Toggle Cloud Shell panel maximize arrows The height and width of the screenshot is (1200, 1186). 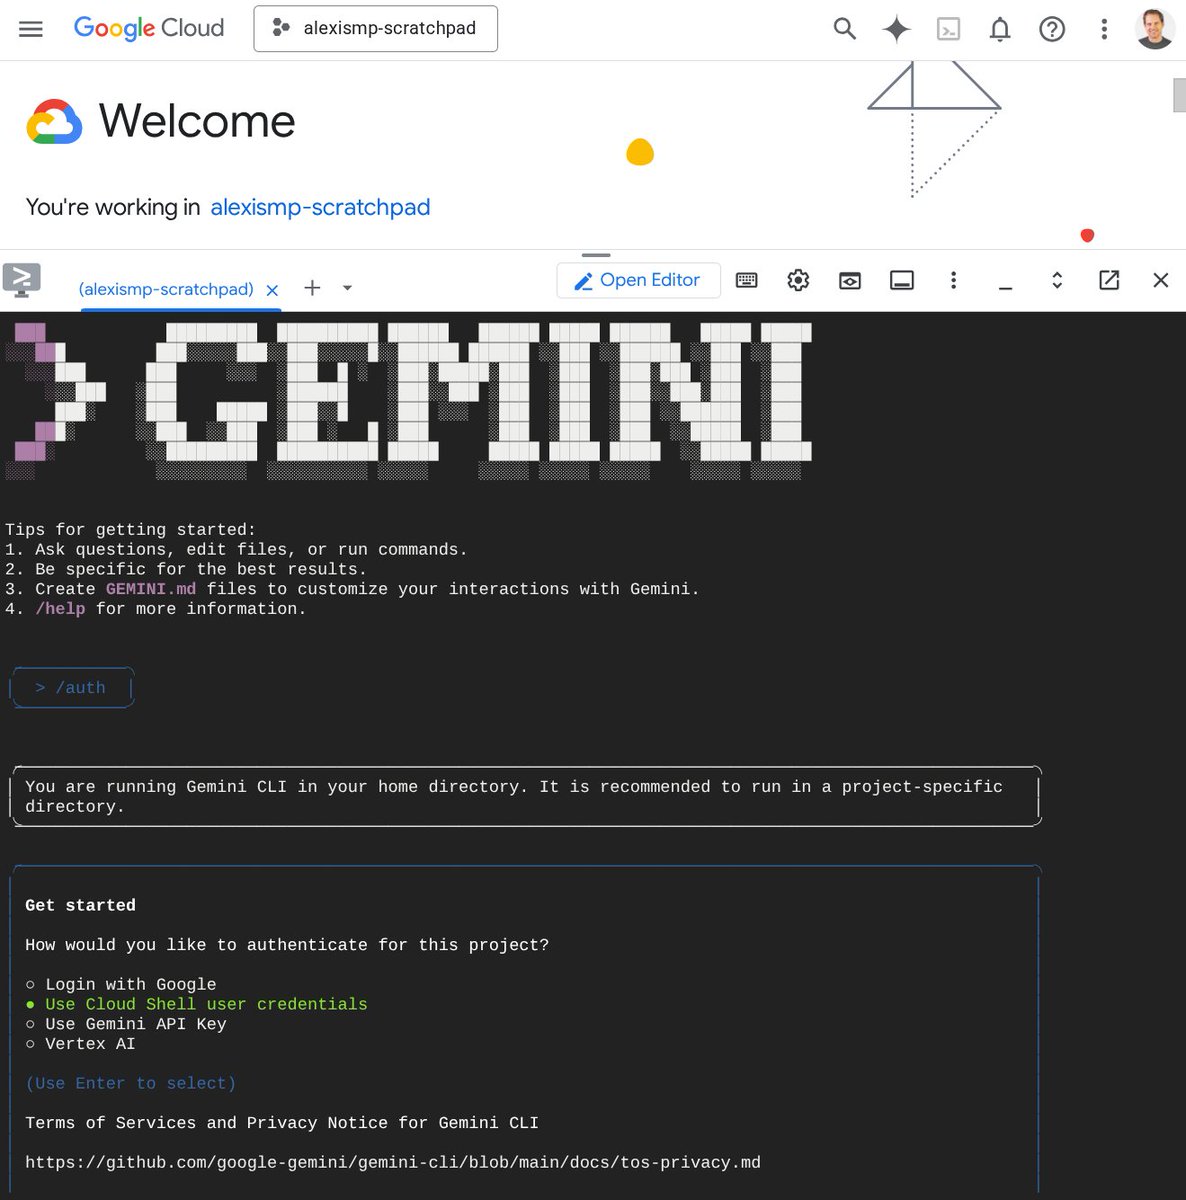pyautogui.click(x=1057, y=280)
